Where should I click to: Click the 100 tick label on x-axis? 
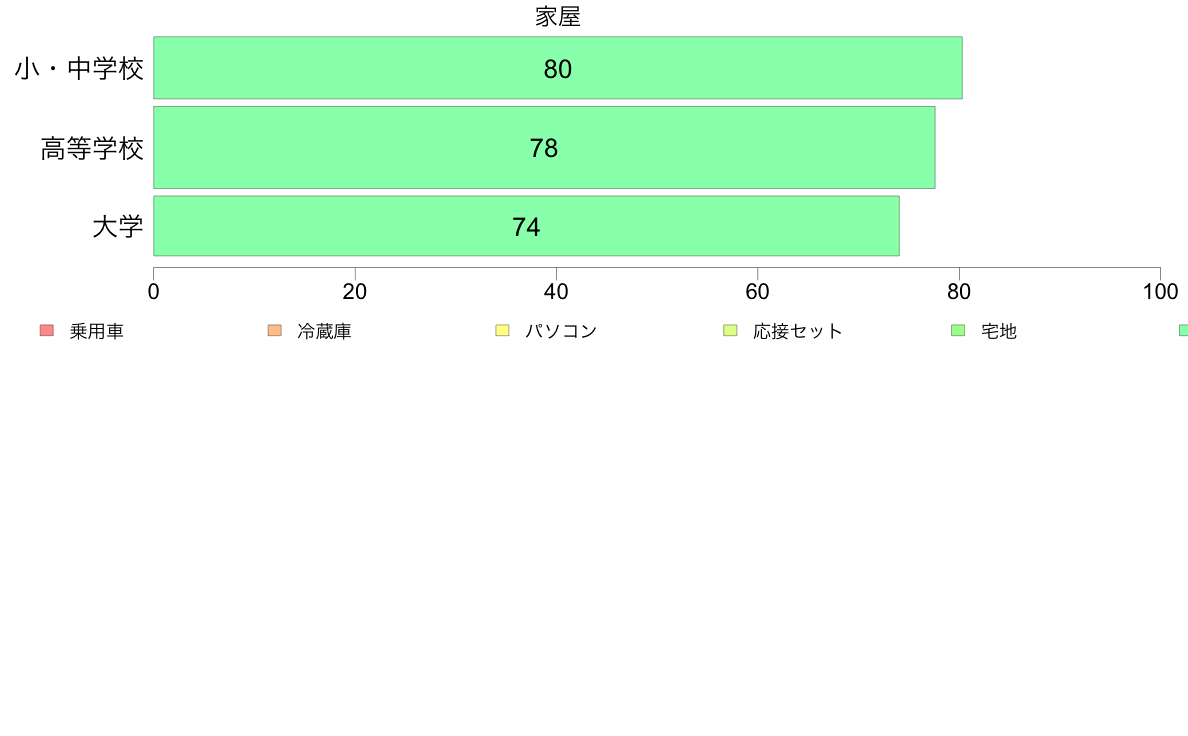coord(1160,292)
